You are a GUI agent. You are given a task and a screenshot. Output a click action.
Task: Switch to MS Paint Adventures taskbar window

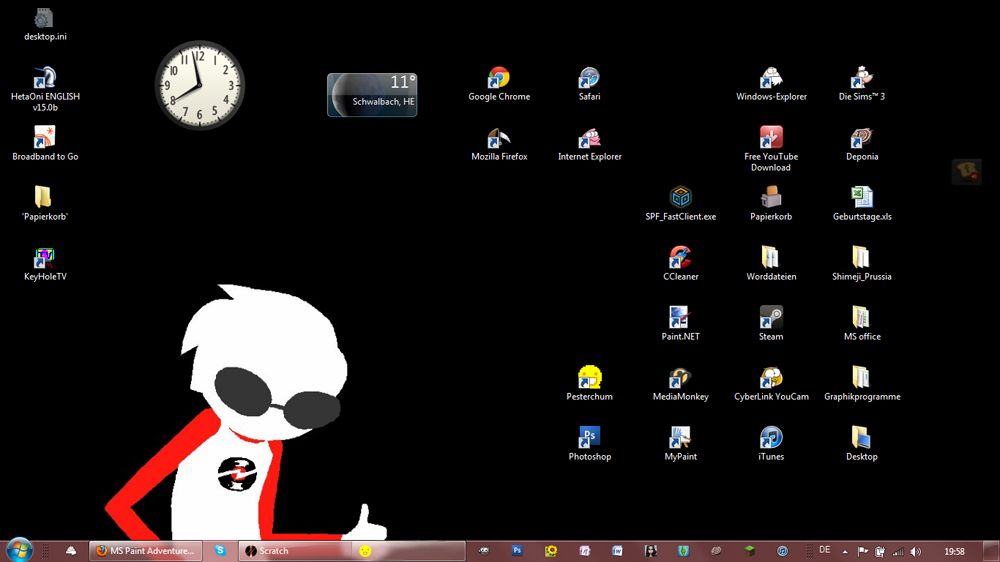coord(146,551)
